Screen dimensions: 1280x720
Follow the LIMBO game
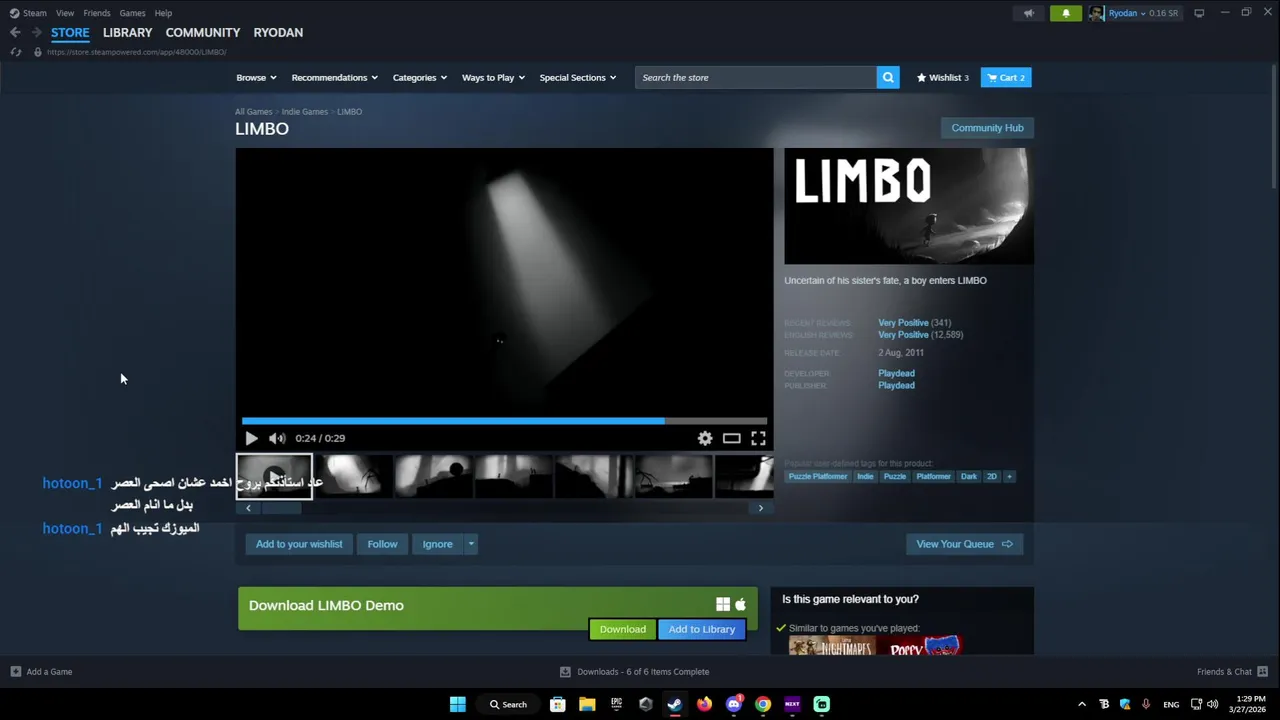382,544
